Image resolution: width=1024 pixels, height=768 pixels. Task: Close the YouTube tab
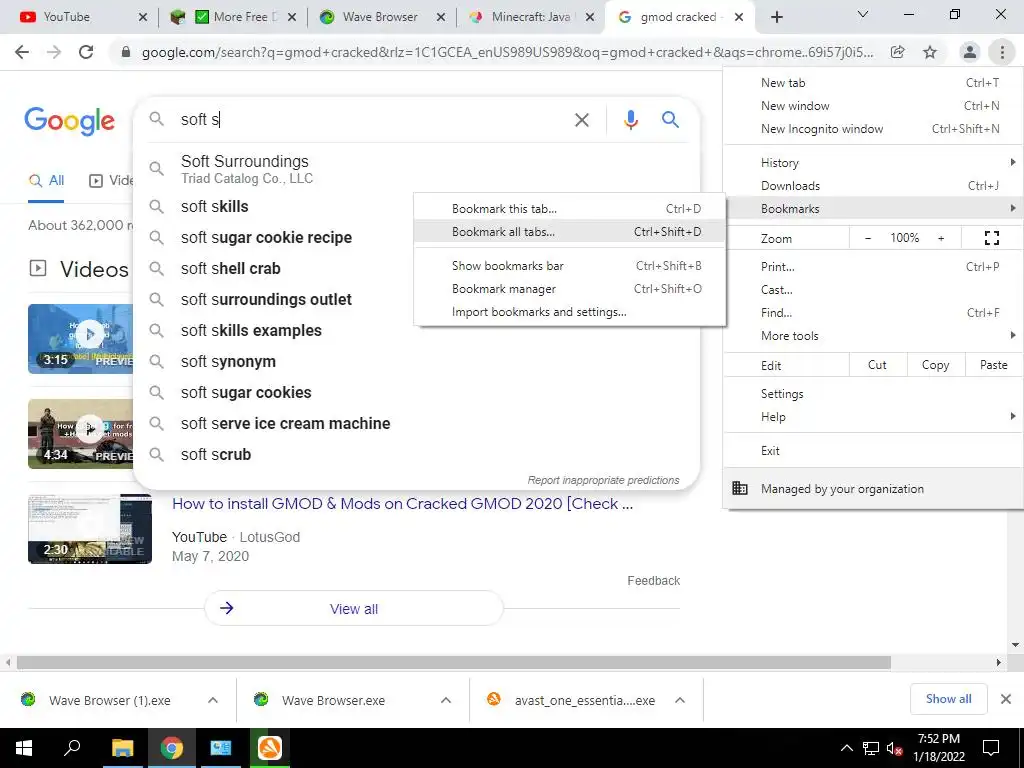click(x=143, y=17)
